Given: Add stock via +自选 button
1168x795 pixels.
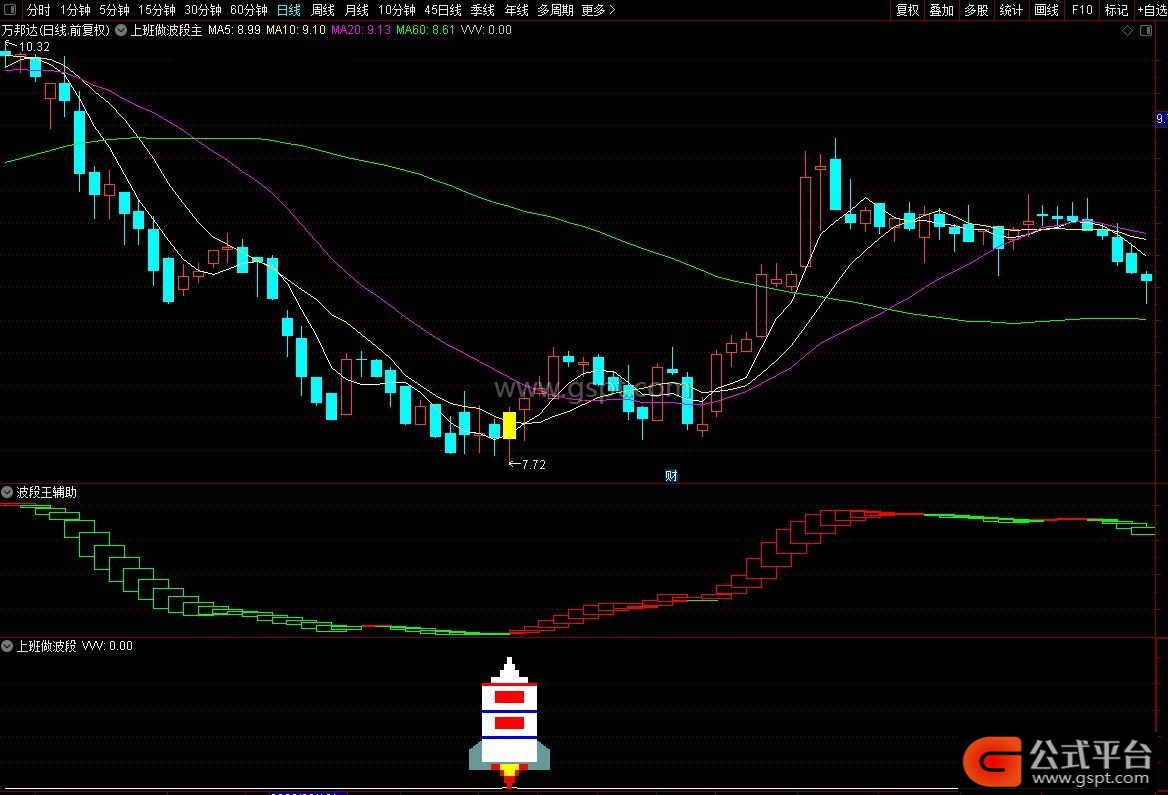Looking at the screenshot, I should [1152, 10].
